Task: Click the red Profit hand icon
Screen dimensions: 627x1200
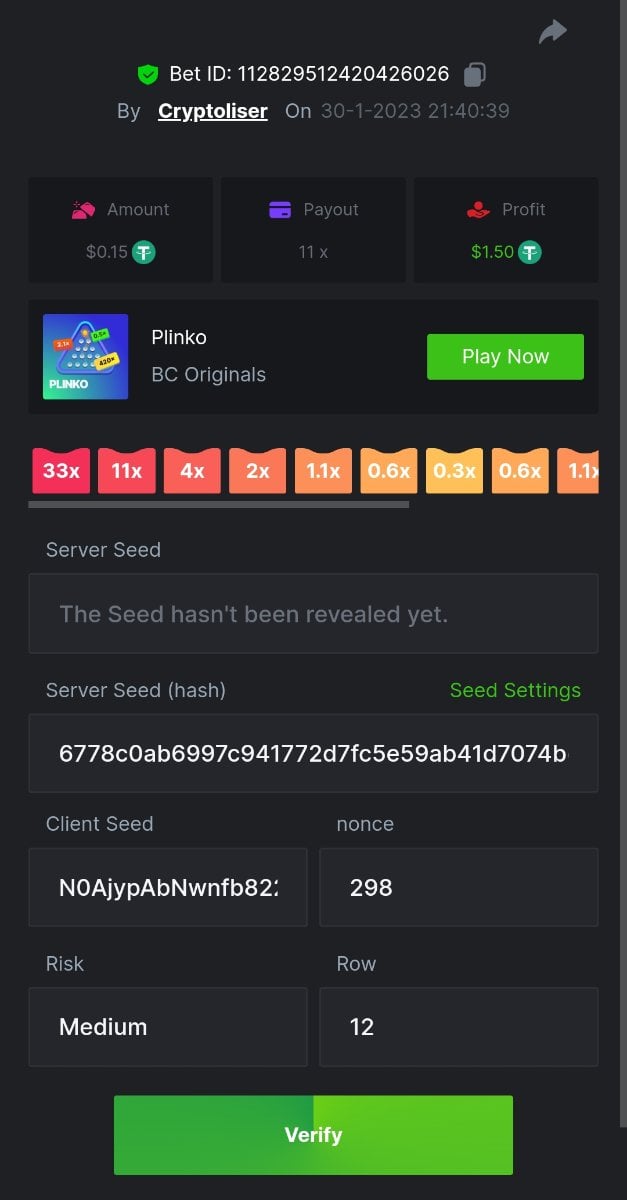Action: click(x=478, y=210)
